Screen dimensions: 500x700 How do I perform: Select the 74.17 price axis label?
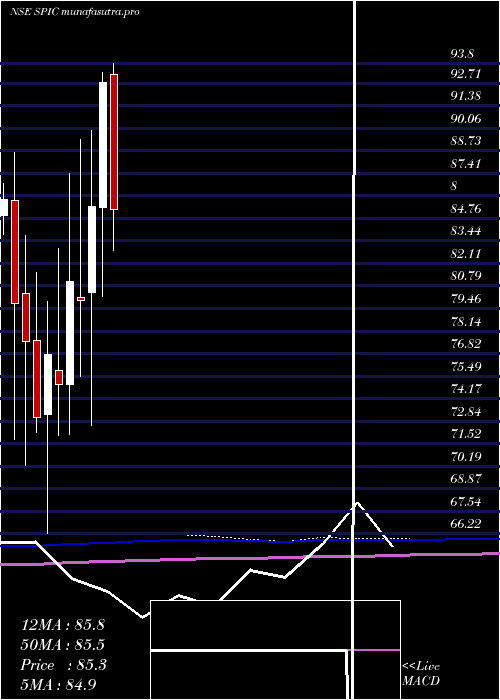click(x=466, y=389)
